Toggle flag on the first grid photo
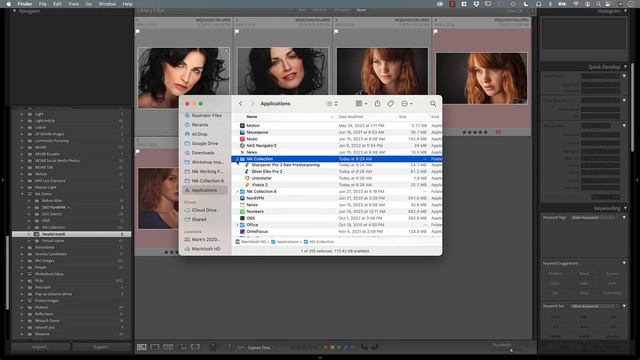This screenshot has width=640, height=360. pyautogui.click(x=138, y=31)
